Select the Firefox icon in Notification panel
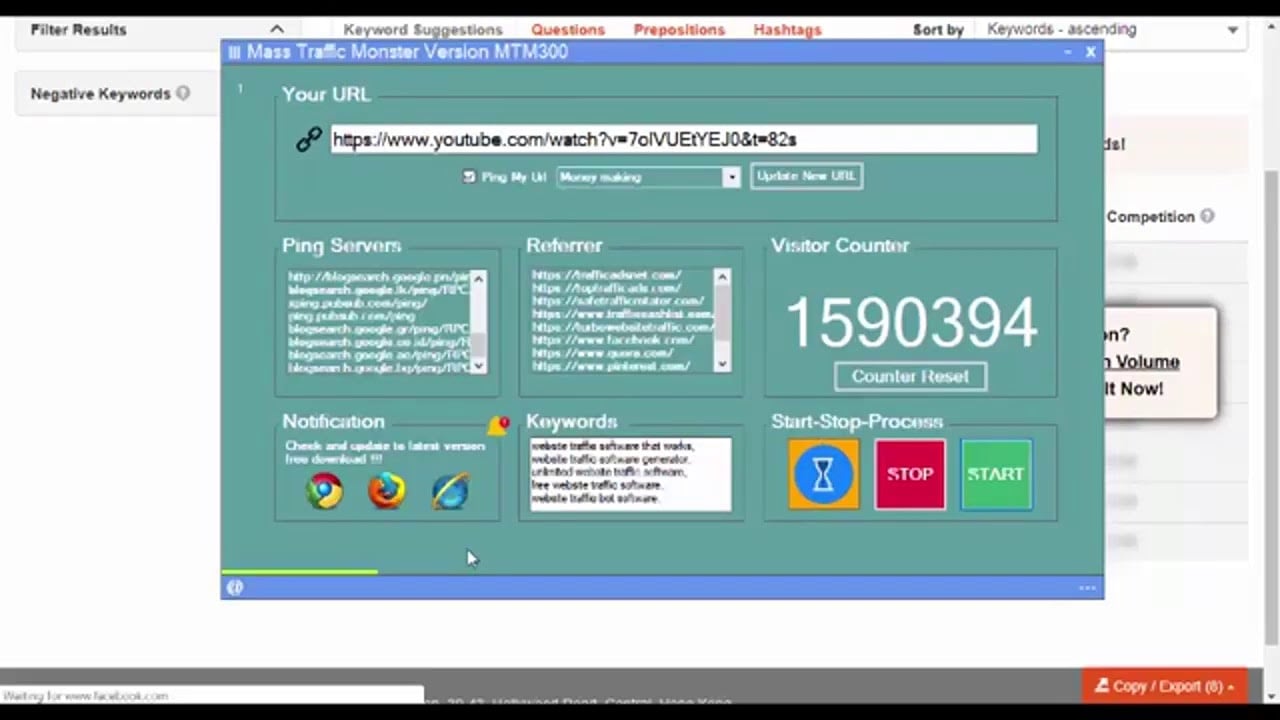The width and height of the screenshot is (1280, 720). [x=386, y=490]
